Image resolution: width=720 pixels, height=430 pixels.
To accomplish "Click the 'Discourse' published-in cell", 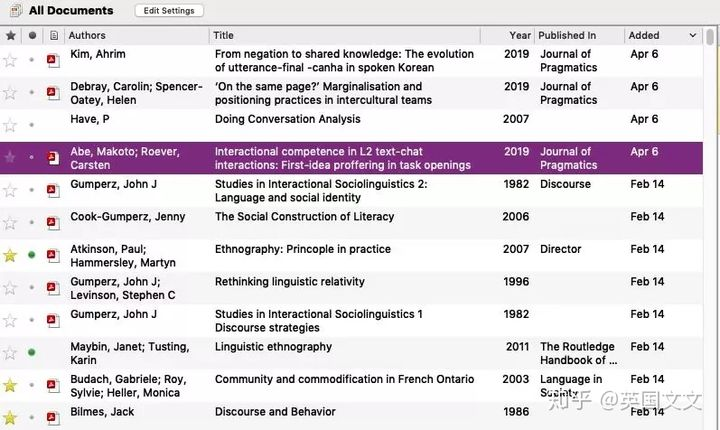I will (x=565, y=184).
